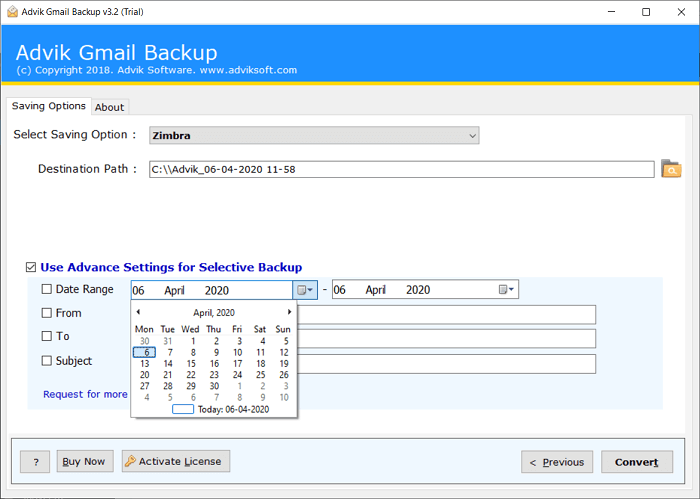Open the Select Saving Option dropdown showing Zimbra
Viewport: 700px width, 499px height.
click(x=314, y=135)
